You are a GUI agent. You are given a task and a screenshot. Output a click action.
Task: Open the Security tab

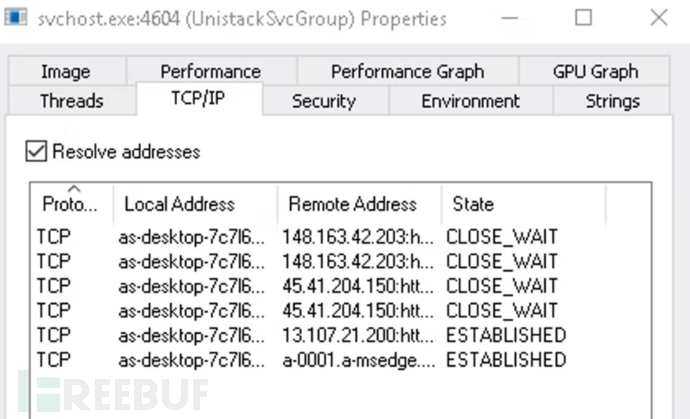323,101
